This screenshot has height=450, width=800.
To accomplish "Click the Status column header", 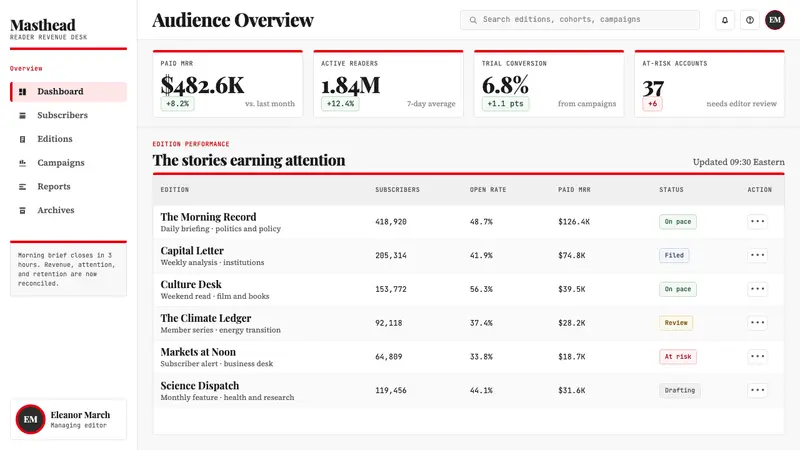I will (671, 189).
